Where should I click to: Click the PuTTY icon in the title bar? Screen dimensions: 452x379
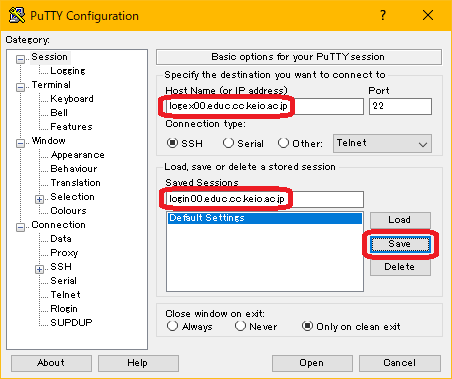[x=17, y=15]
